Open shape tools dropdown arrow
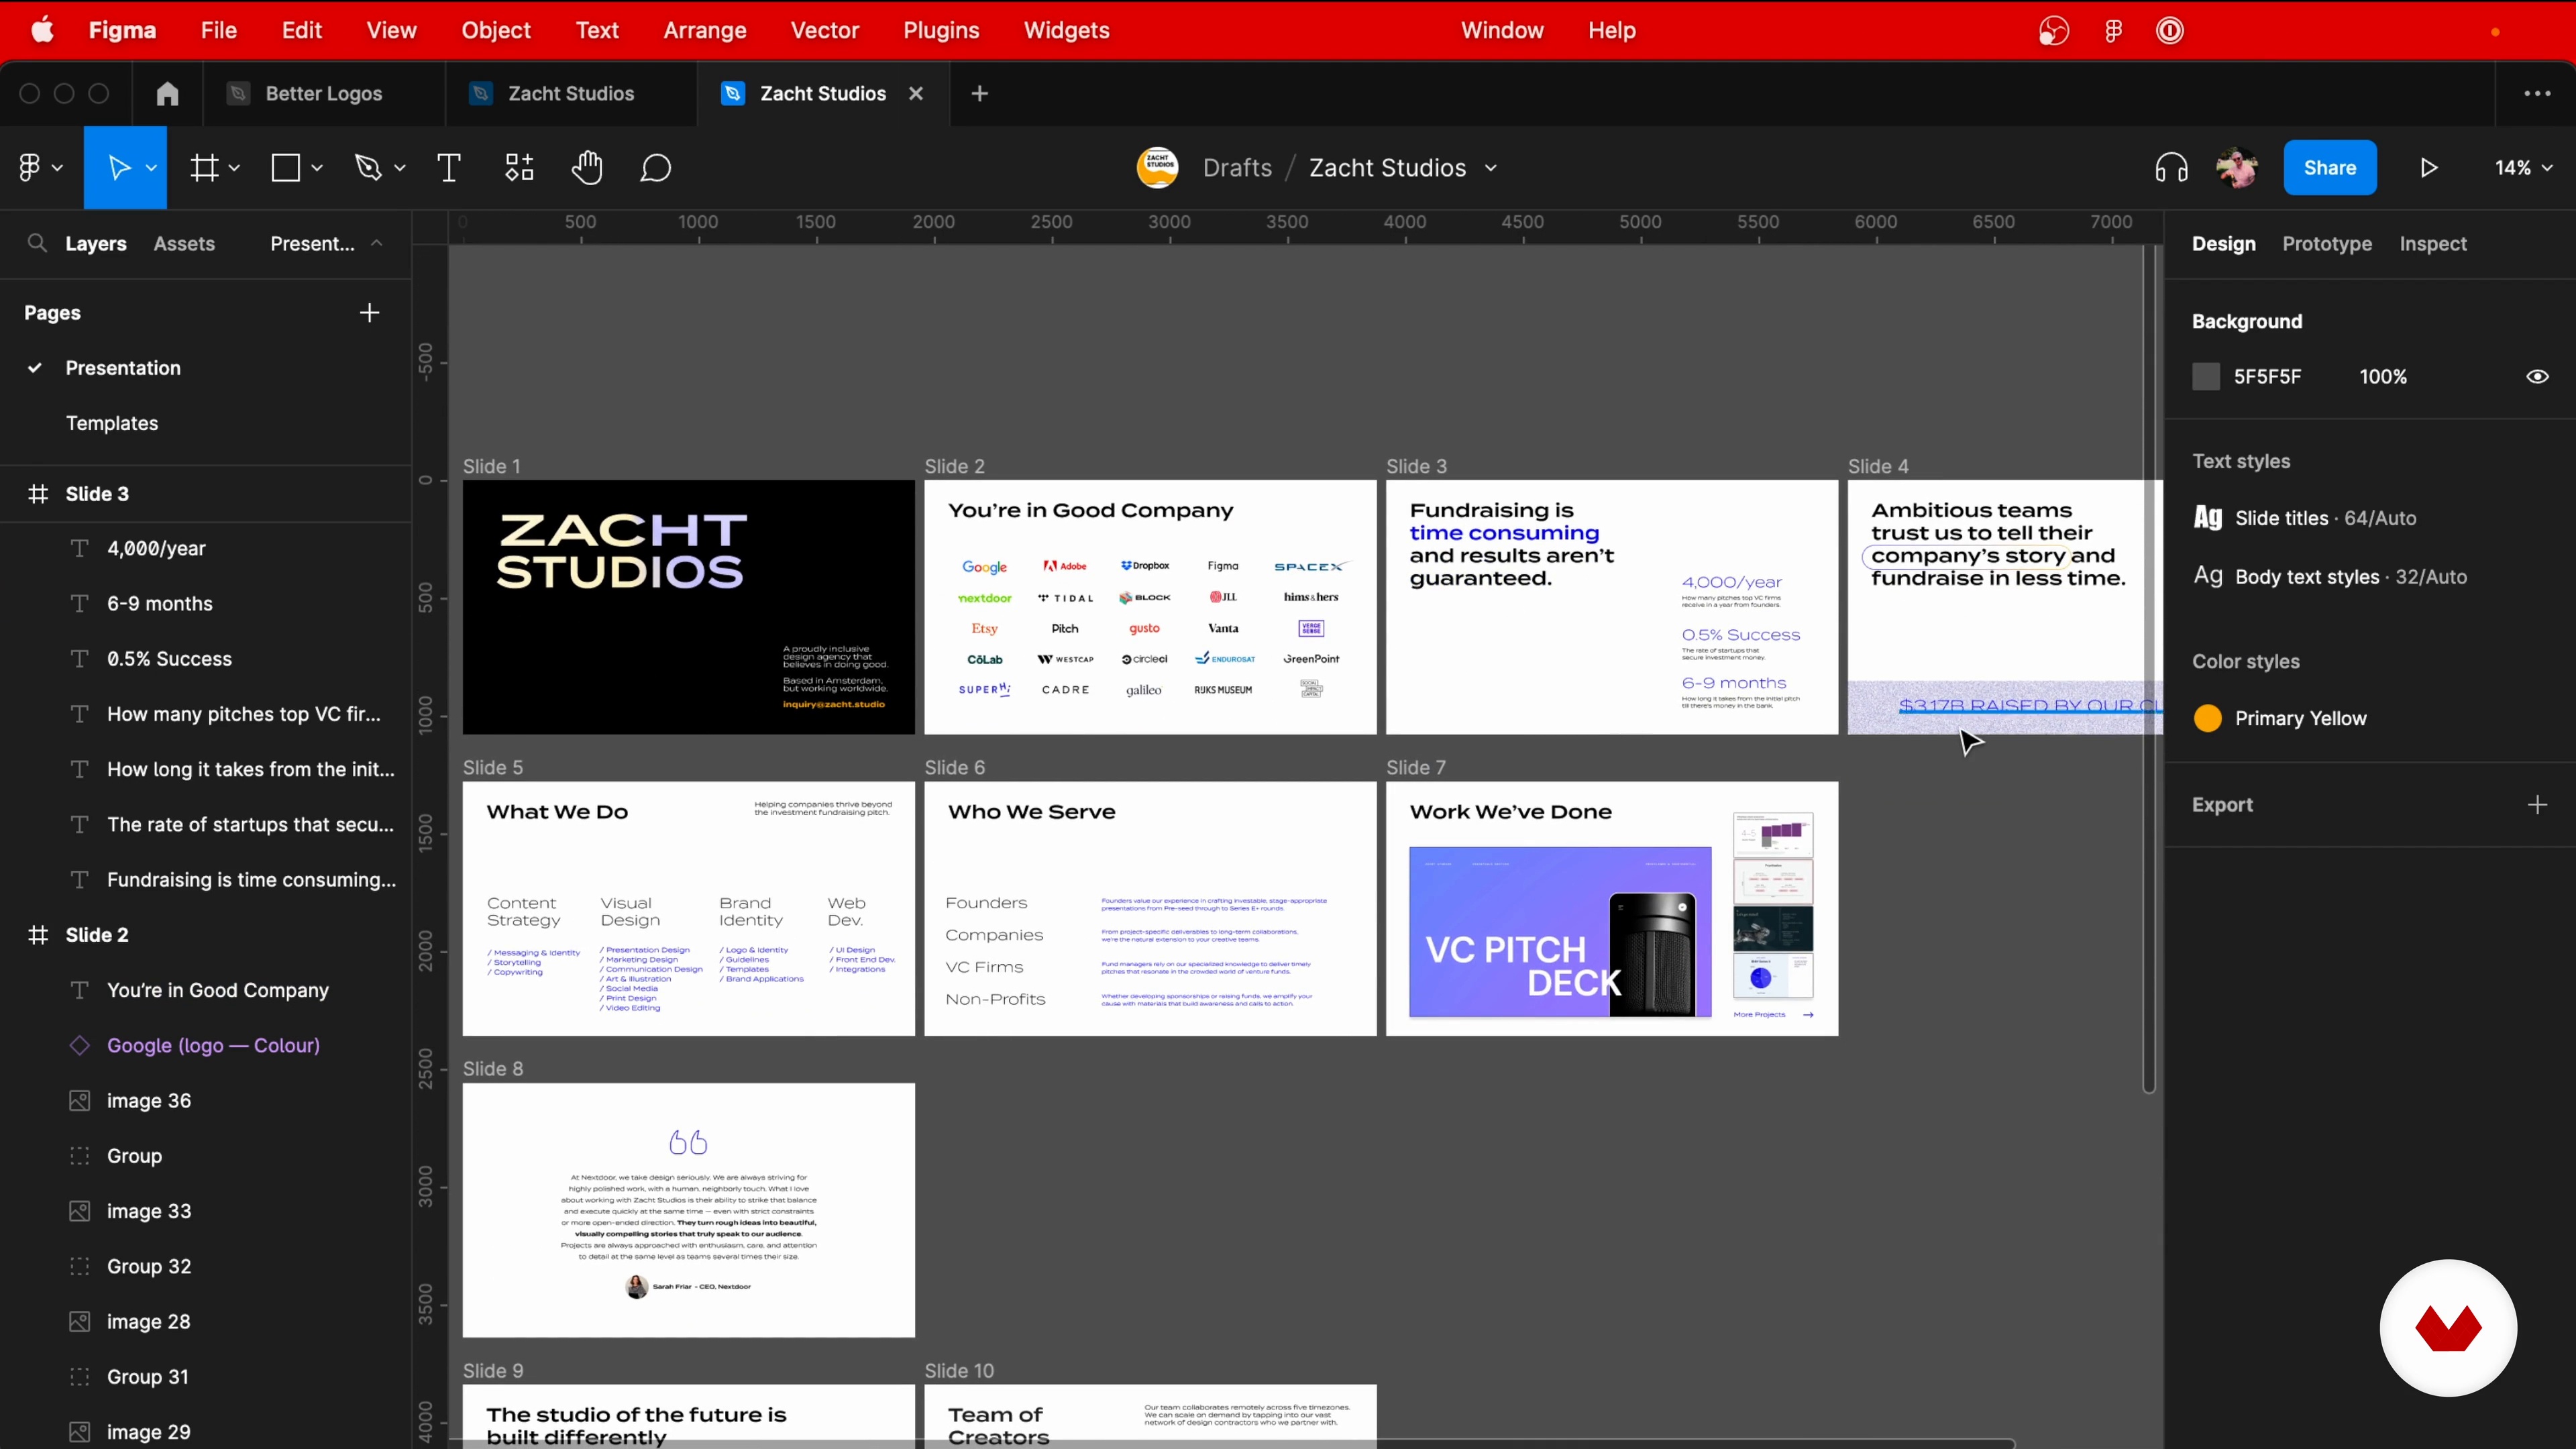 point(317,168)
